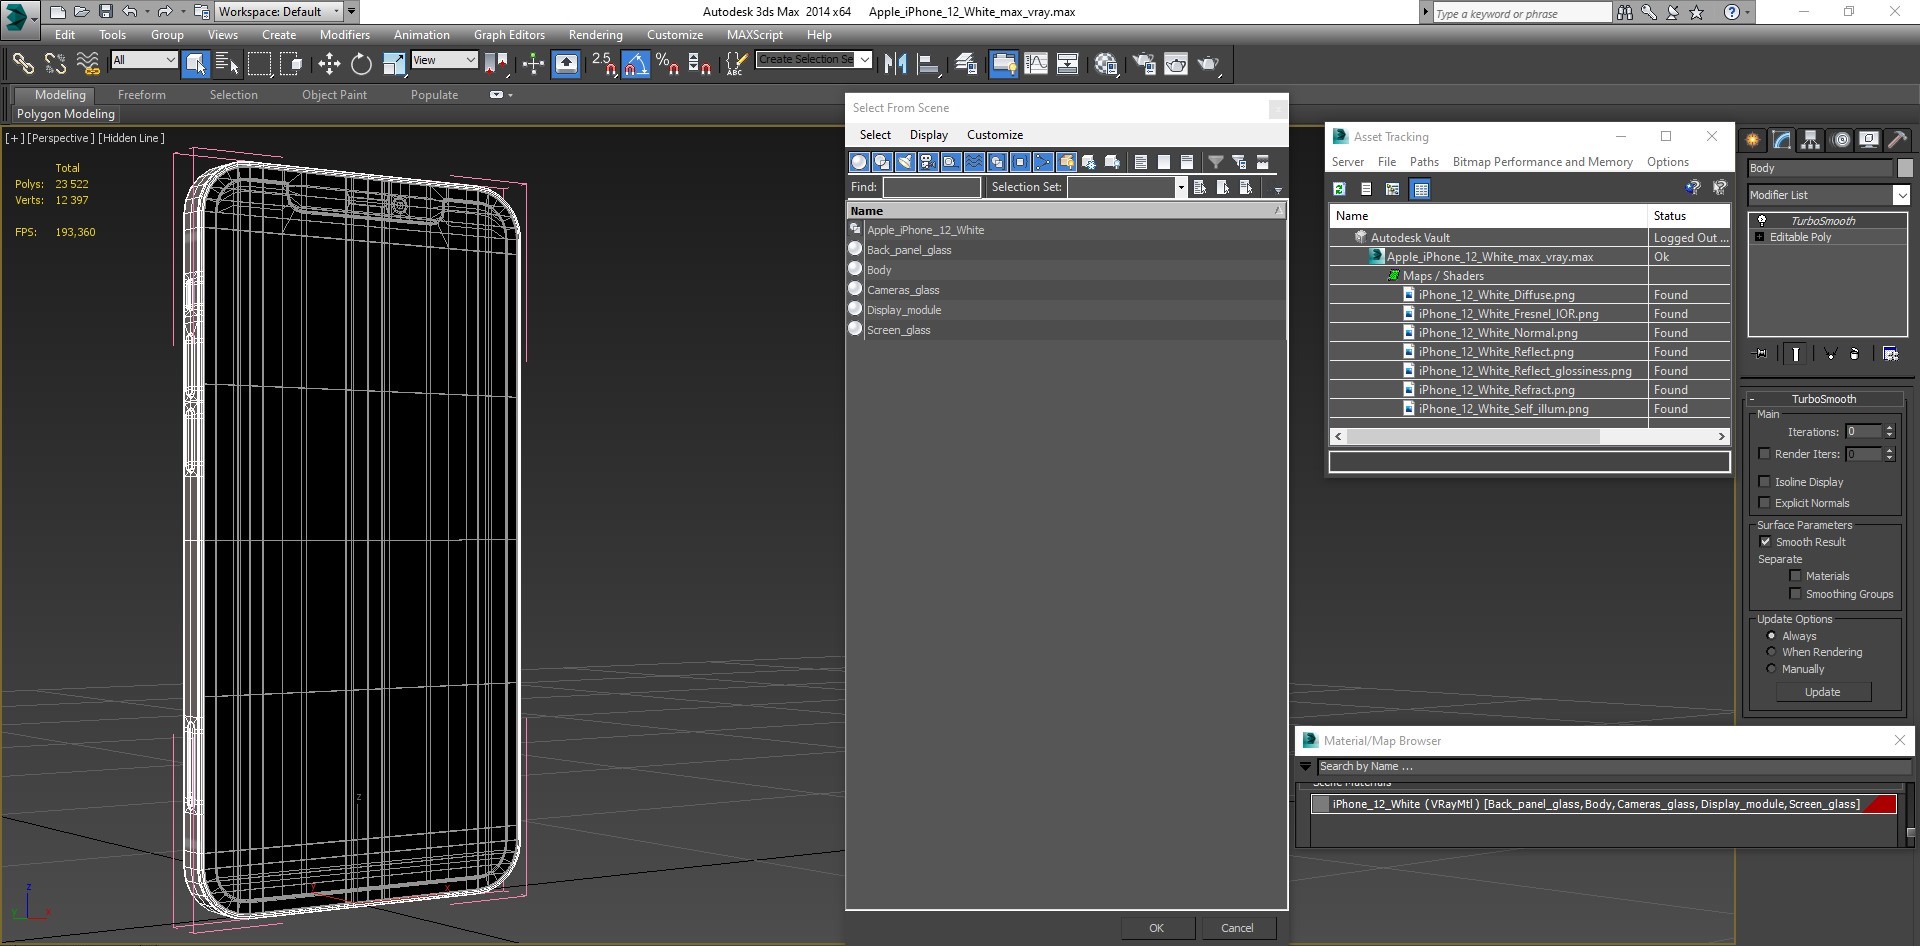Undo the last action in quick access toolbar

pos(130,12)
